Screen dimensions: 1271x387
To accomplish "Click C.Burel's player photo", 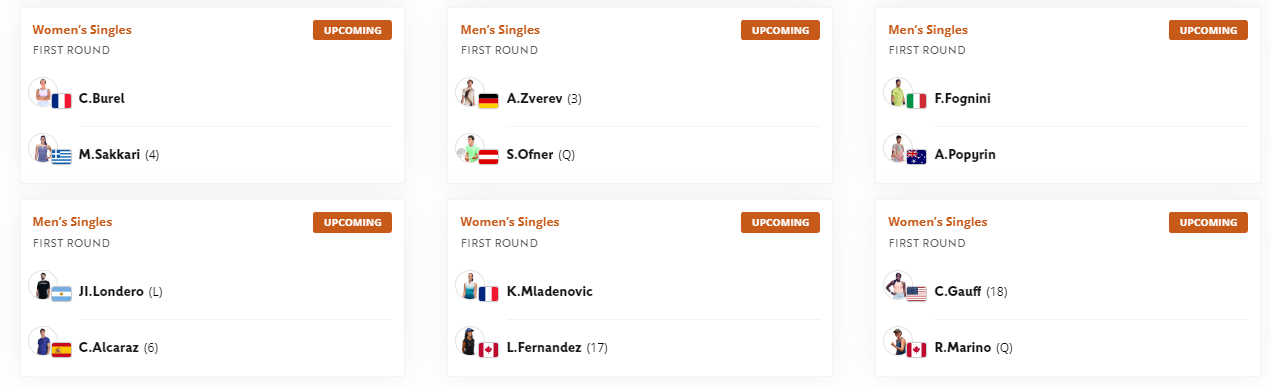I will pyautogui.click(x=41, y=93).
